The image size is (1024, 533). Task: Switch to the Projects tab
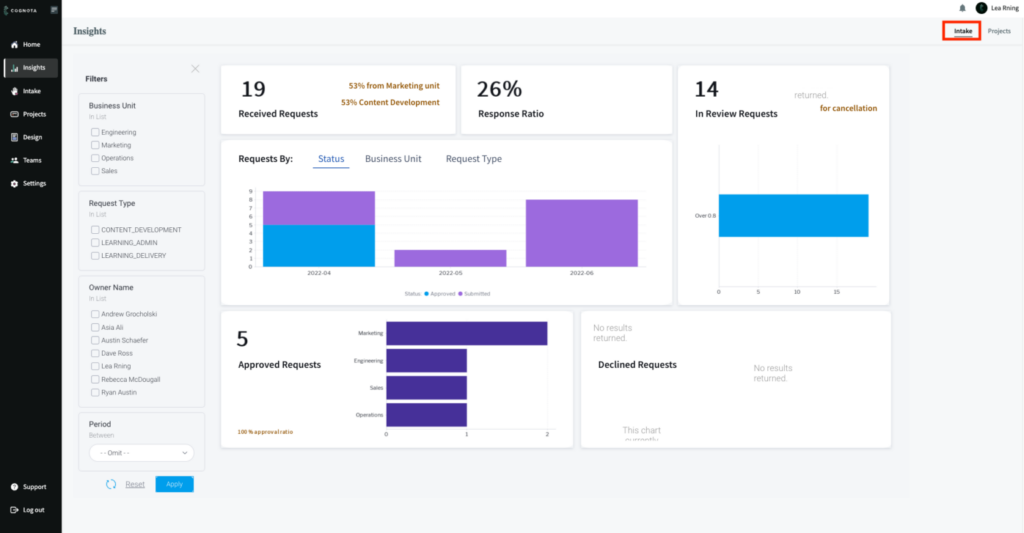(999, 31)
